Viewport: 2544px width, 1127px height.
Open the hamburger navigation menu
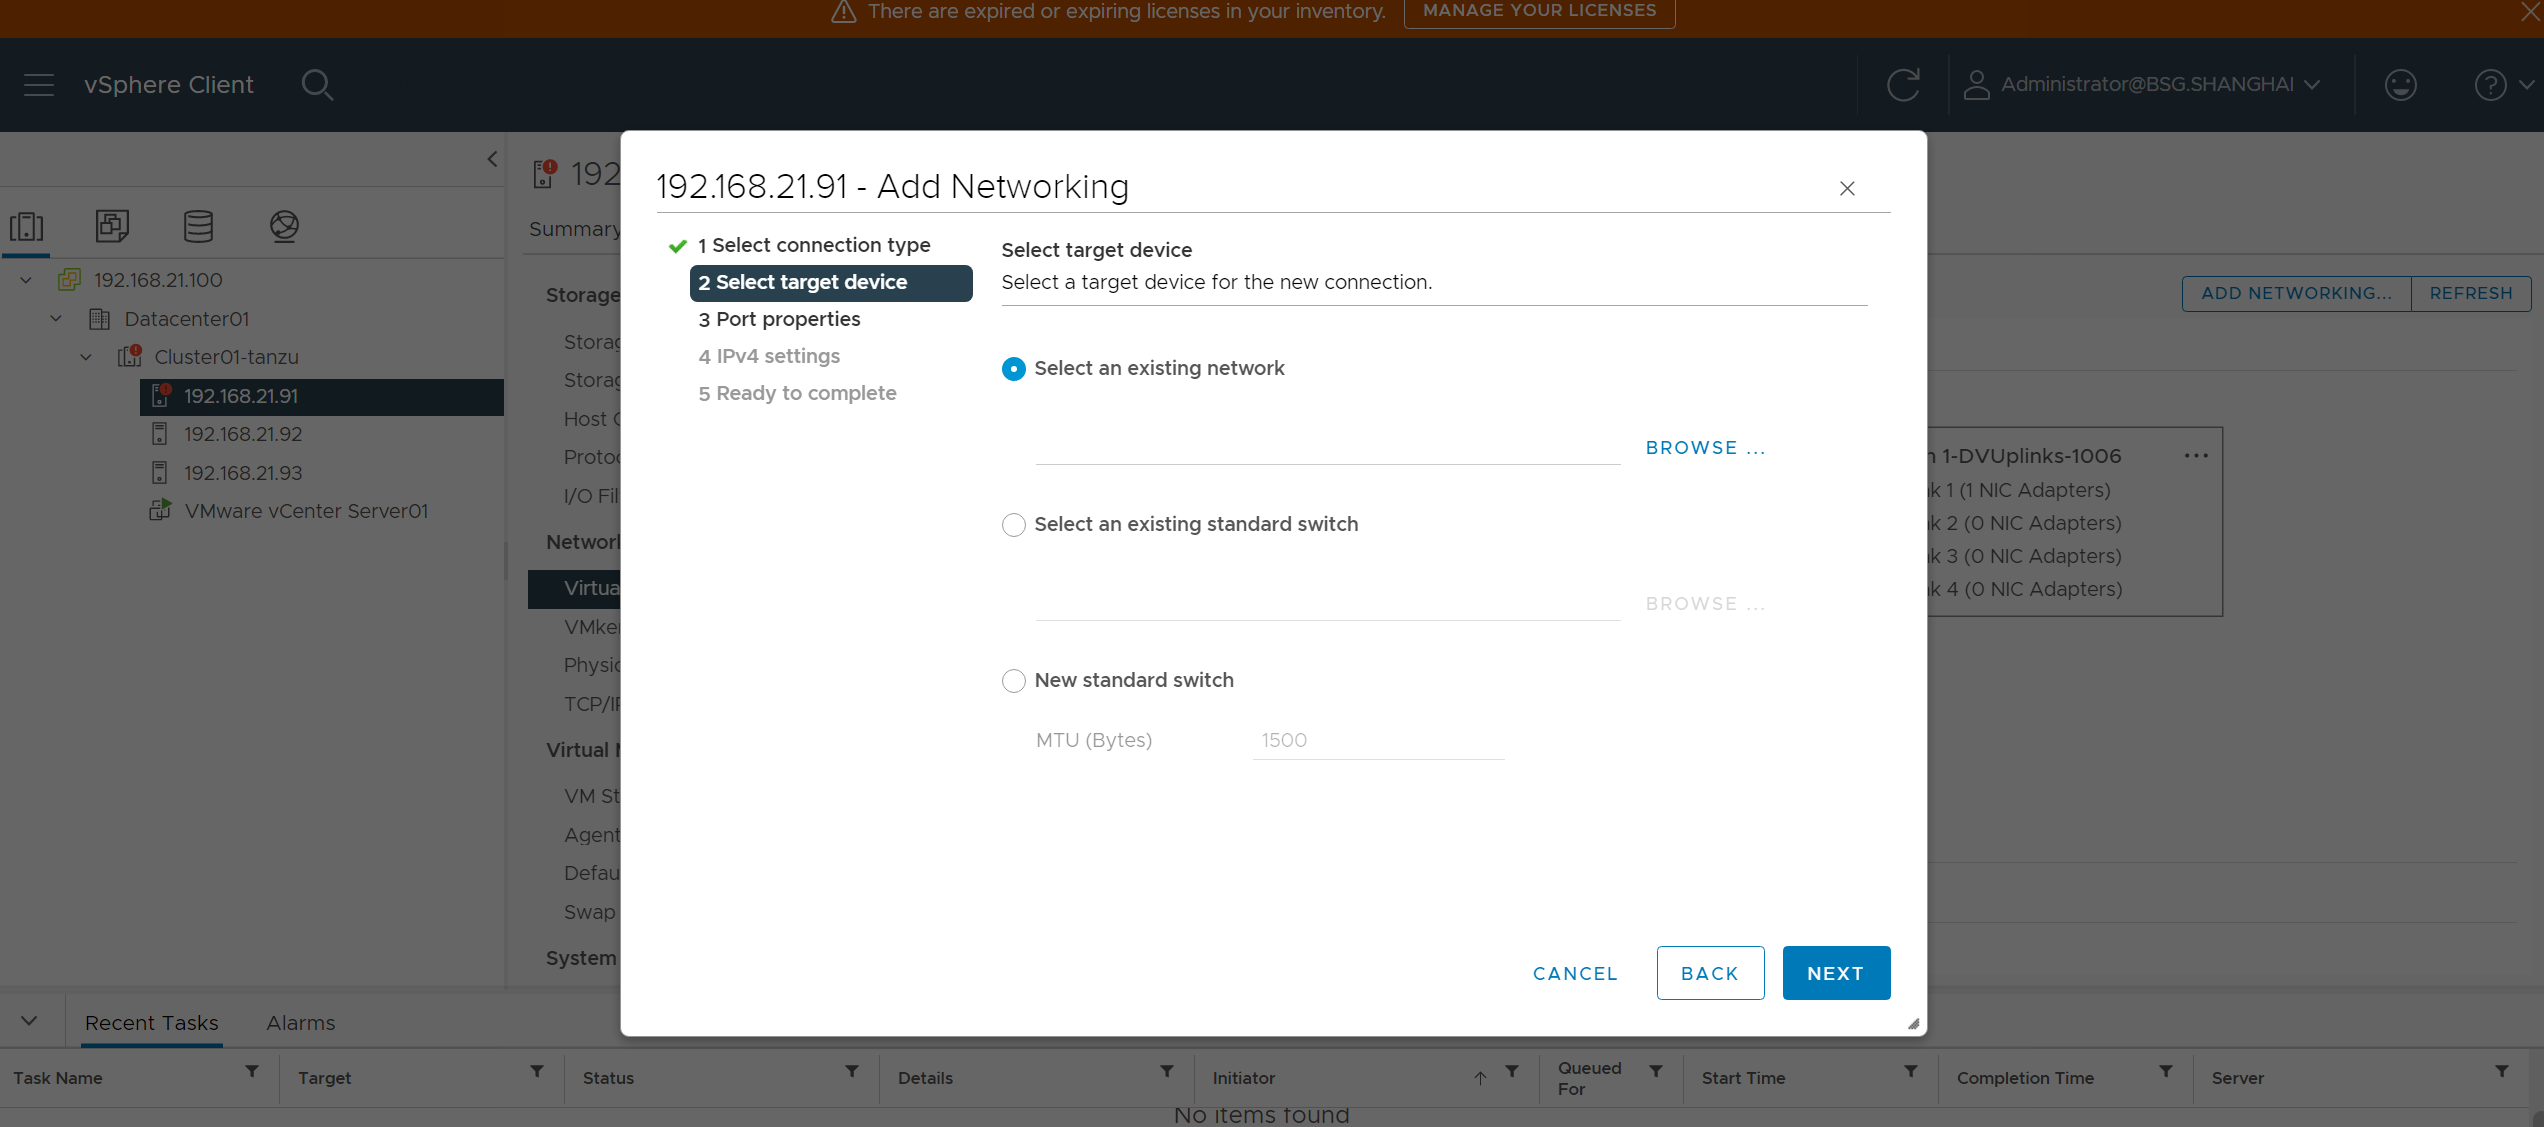tap(39, 85)
